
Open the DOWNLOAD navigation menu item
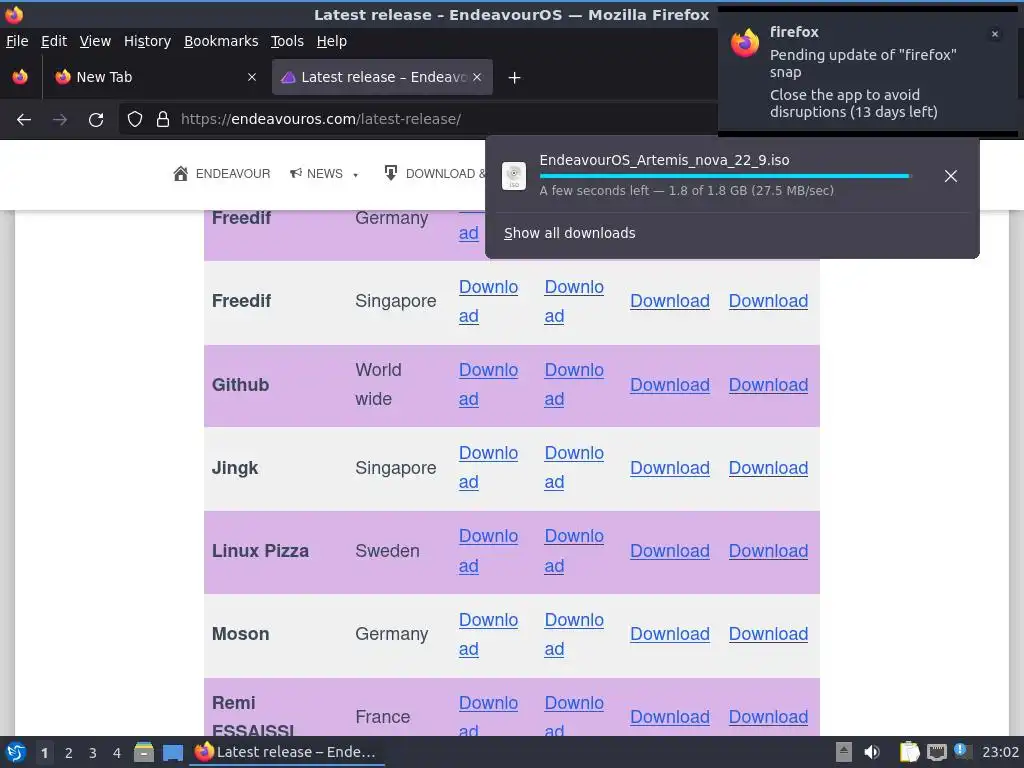[434, 174]
